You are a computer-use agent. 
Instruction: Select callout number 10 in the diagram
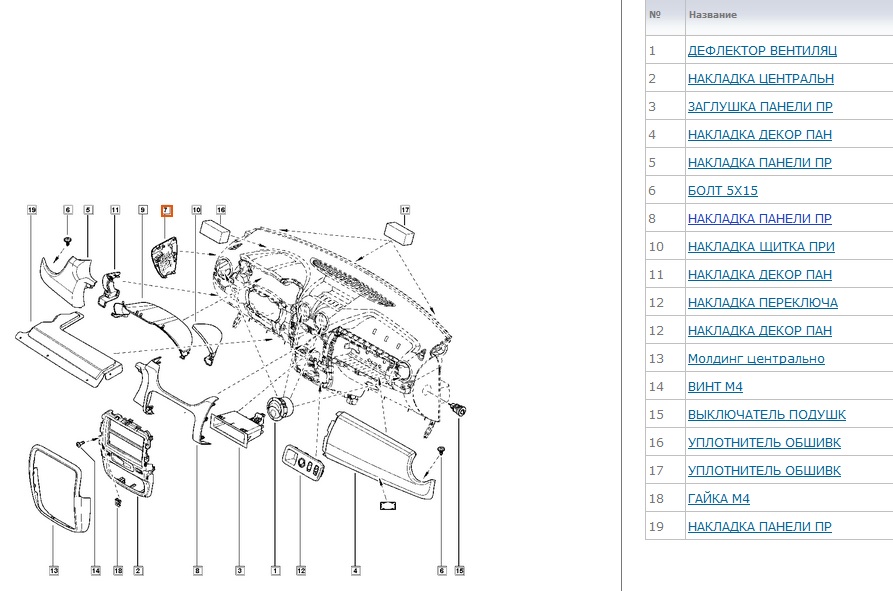click(x=196, y=210)
